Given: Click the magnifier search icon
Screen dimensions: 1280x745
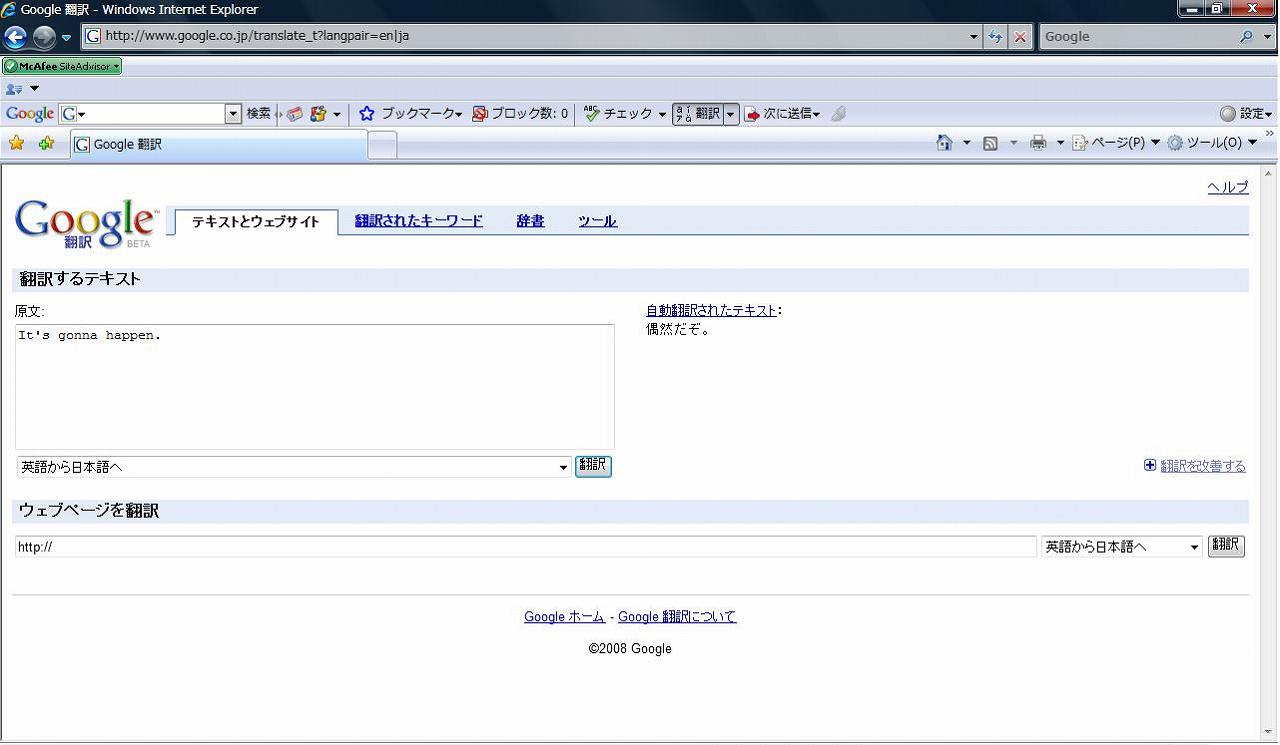Looking at the screenshot, I should click(x=1246, y=36).
